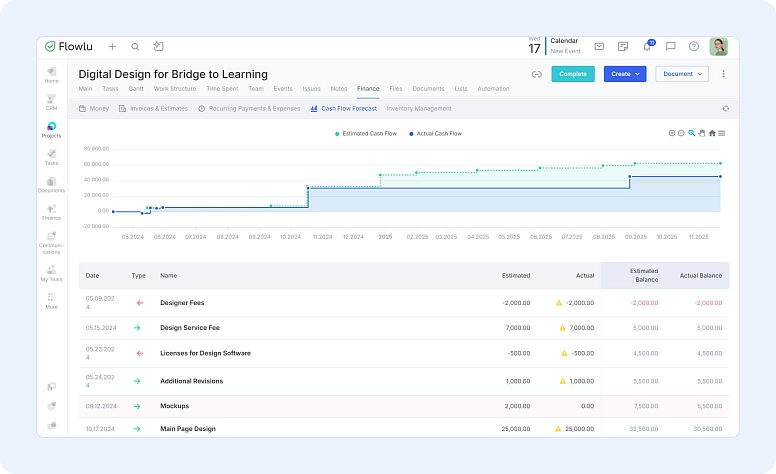
Task: Switch to the Gantt tab
Action: [136, 89]
